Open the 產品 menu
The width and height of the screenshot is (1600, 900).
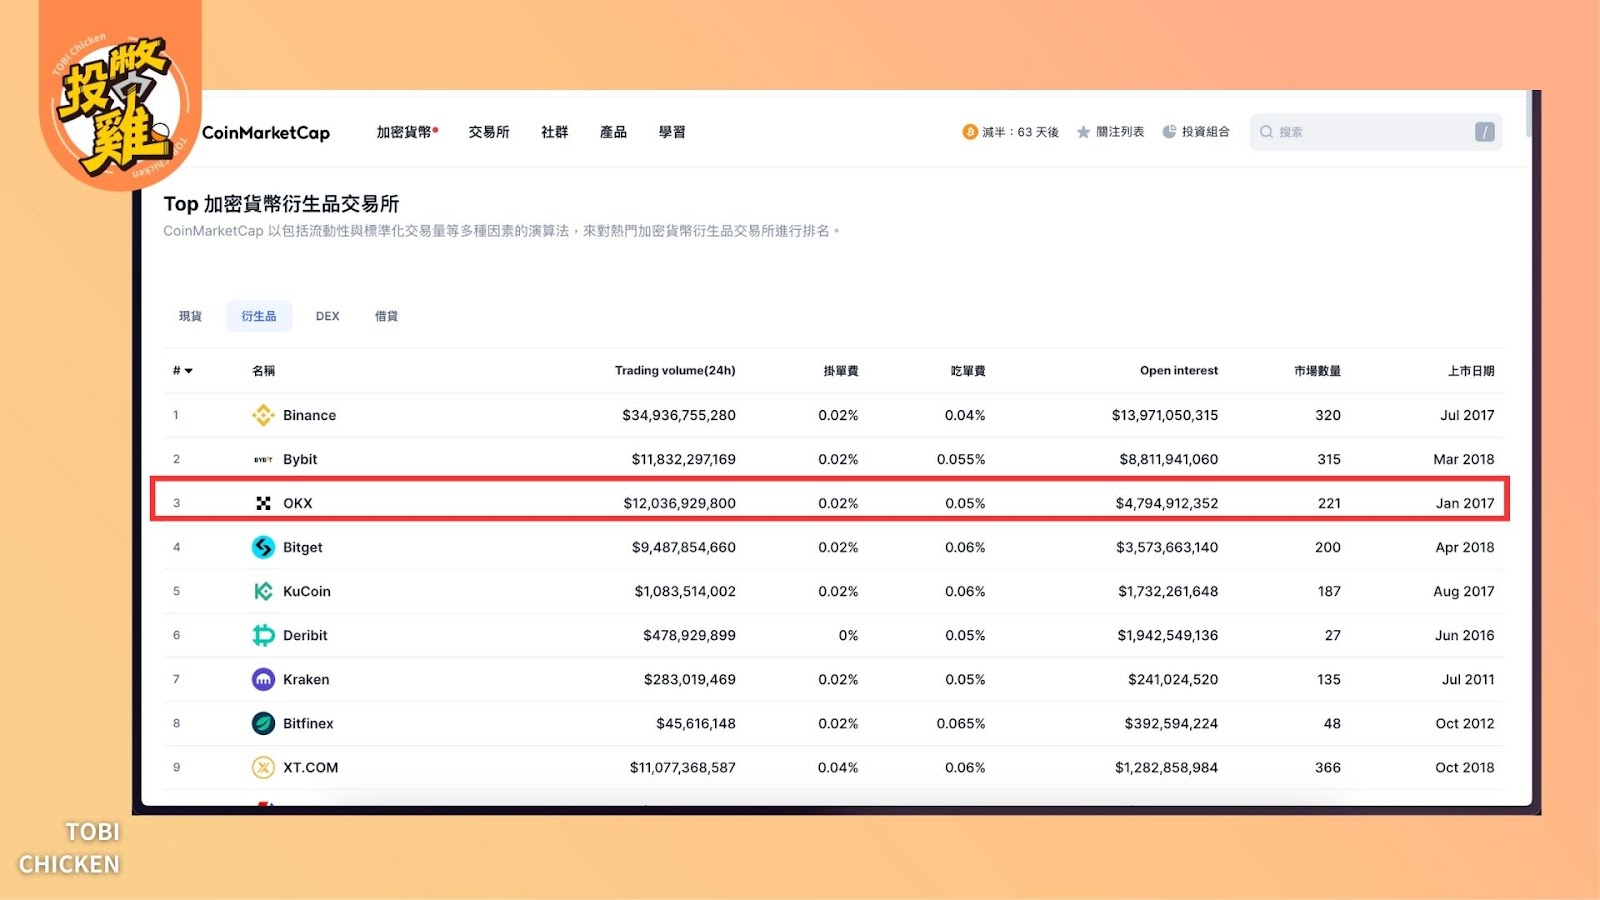coord(613,132)
